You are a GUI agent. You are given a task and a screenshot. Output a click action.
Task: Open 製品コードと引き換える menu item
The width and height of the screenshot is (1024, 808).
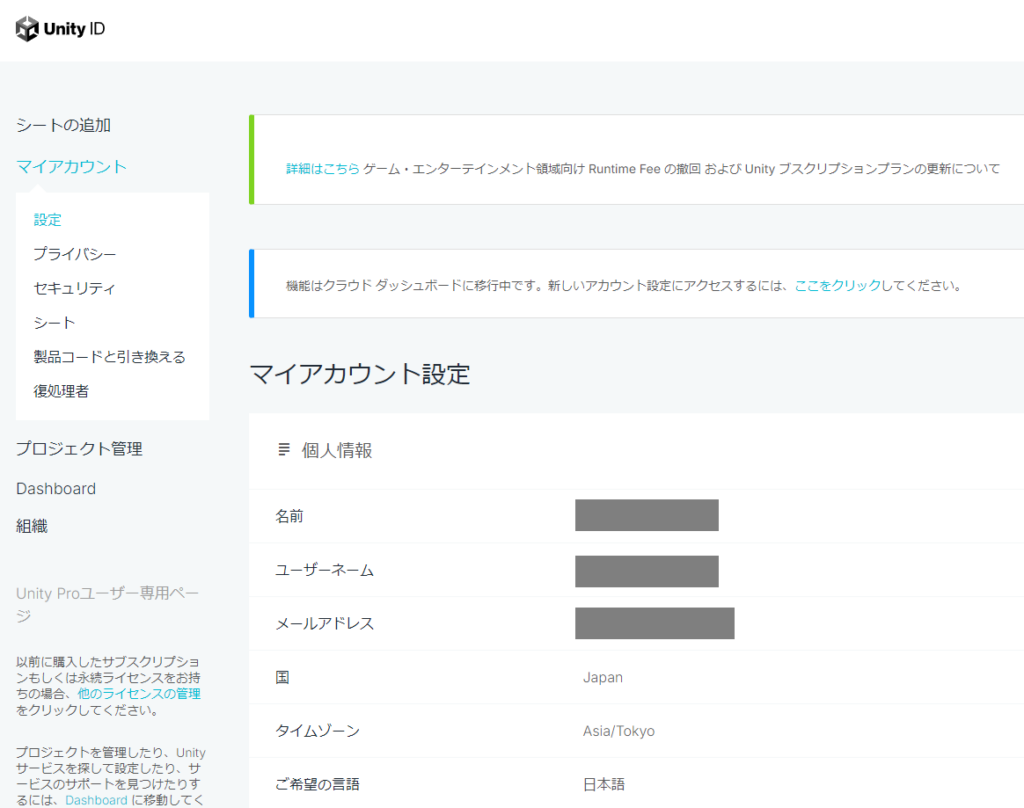(110, 357)
